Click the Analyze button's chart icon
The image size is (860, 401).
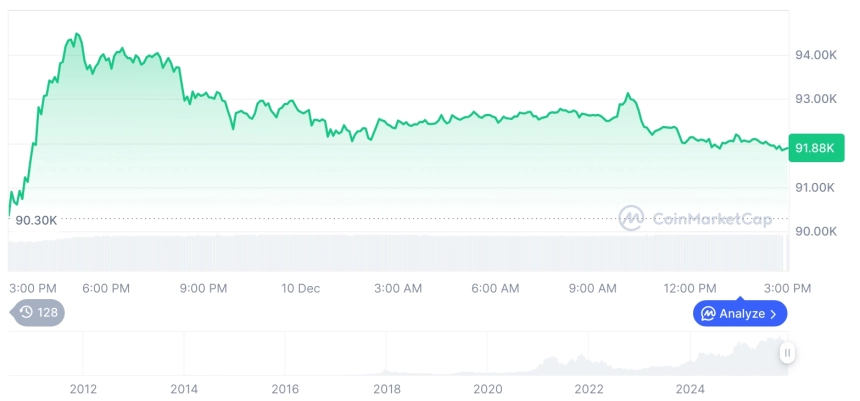[708, 314]
